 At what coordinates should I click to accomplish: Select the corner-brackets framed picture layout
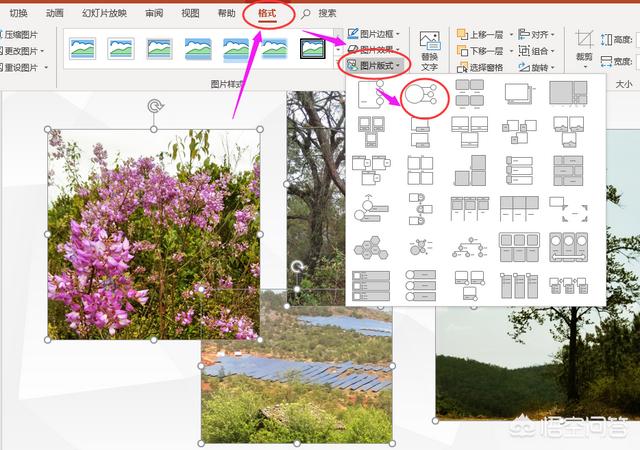coord(567,209)
